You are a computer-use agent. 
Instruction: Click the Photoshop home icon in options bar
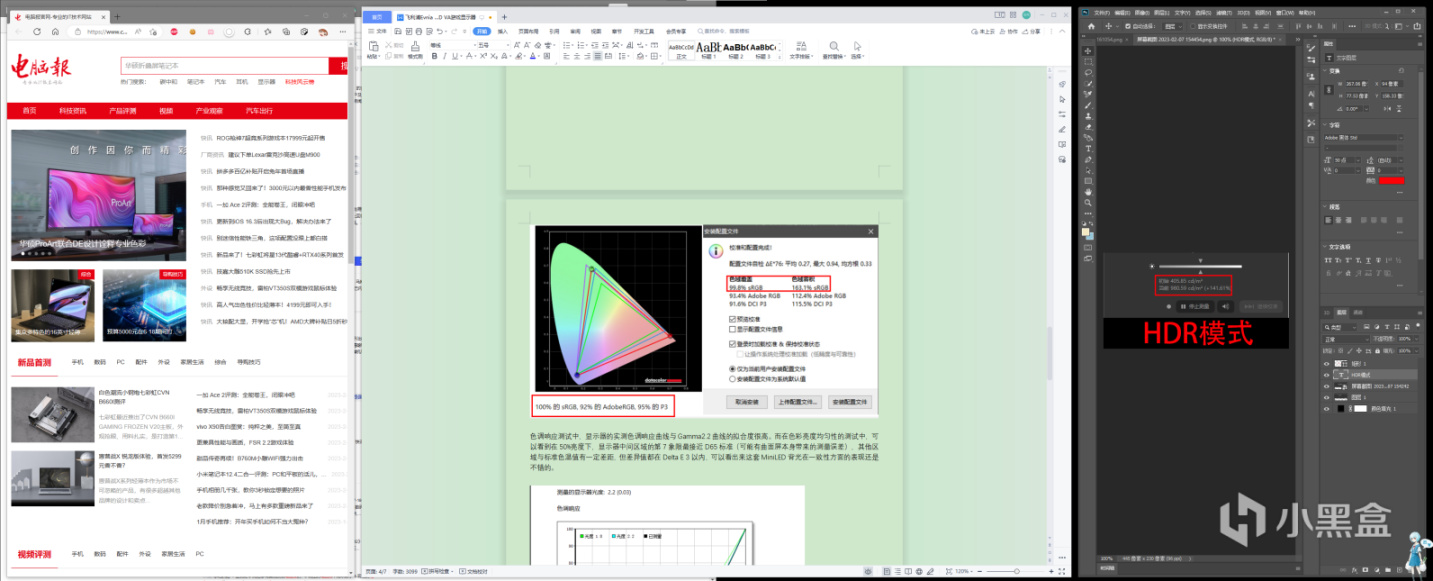coord(1091,26)
